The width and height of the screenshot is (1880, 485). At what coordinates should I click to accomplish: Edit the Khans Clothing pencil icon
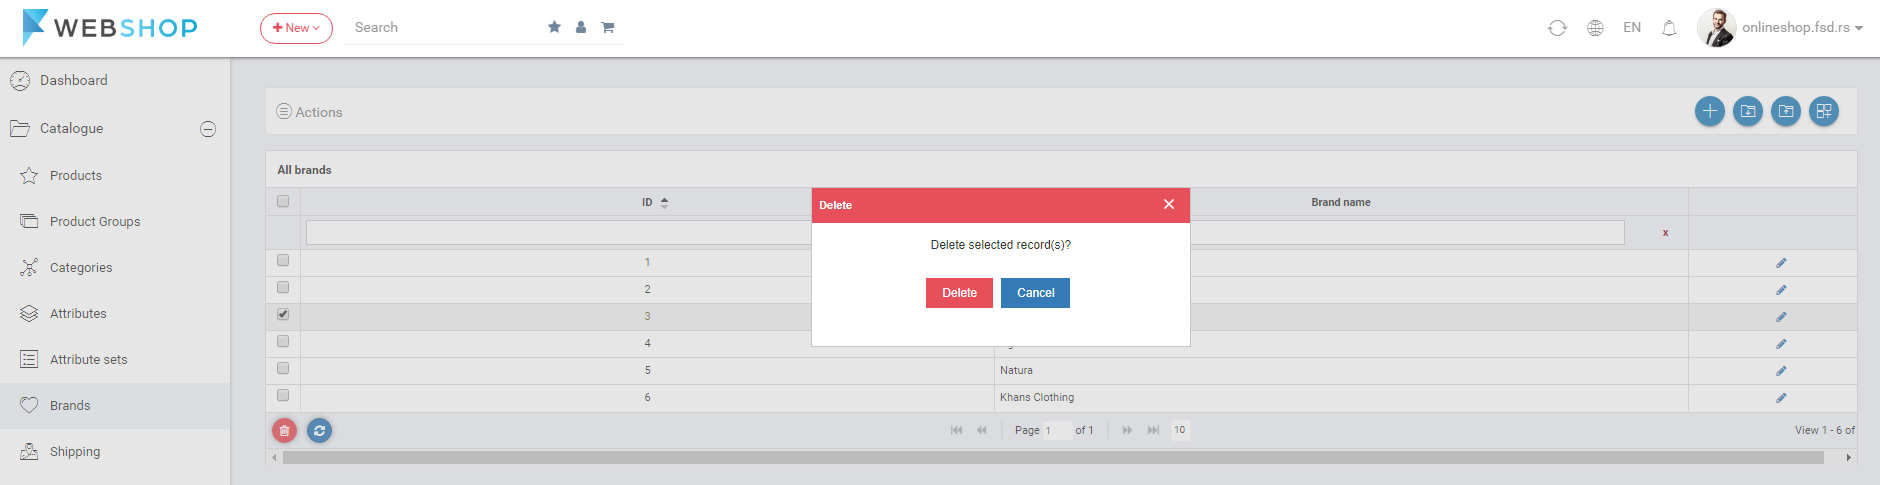tap(1781, 398)
